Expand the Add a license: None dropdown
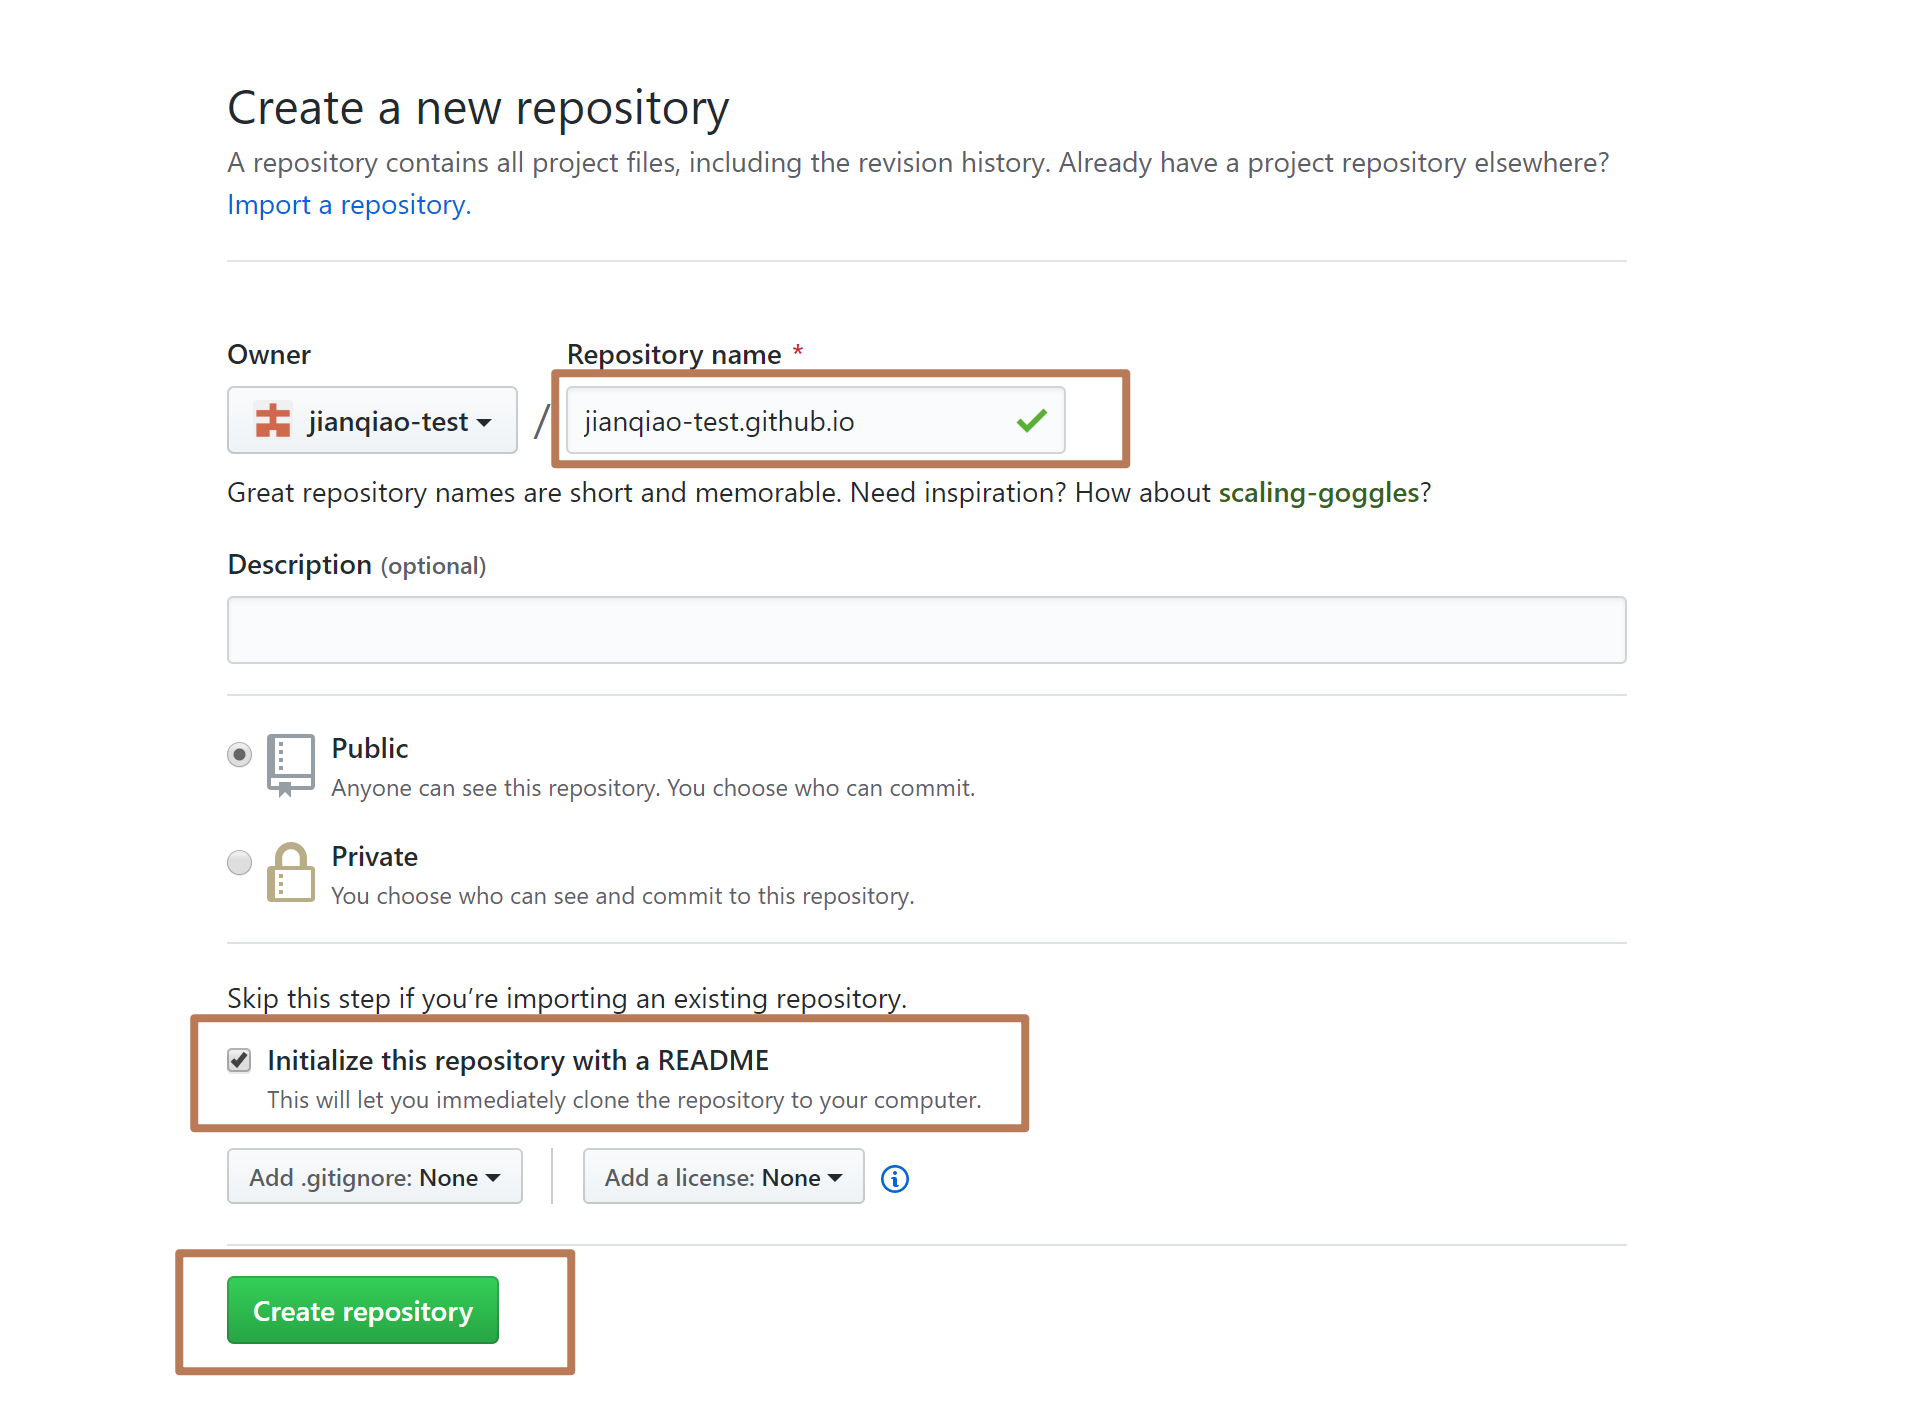Image resolution: width=1932 pixels, height=1403 pixels. point(723,1177)
